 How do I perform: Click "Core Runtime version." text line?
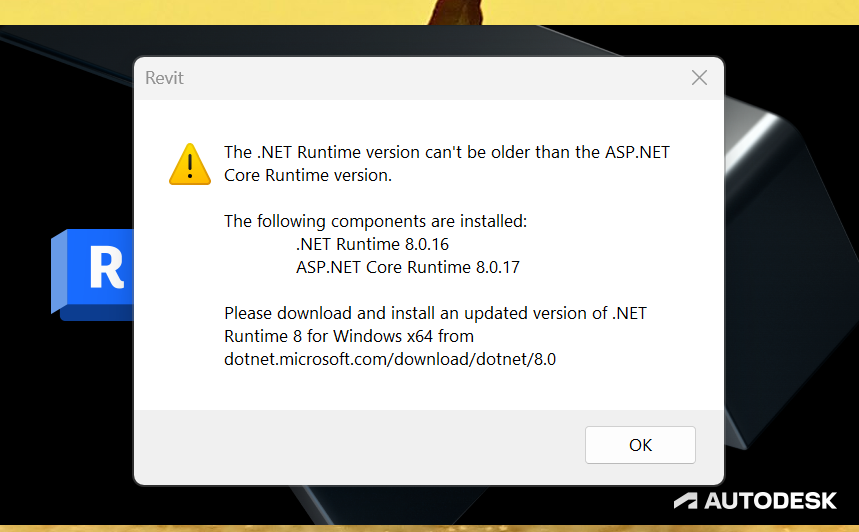coord(307,175)
